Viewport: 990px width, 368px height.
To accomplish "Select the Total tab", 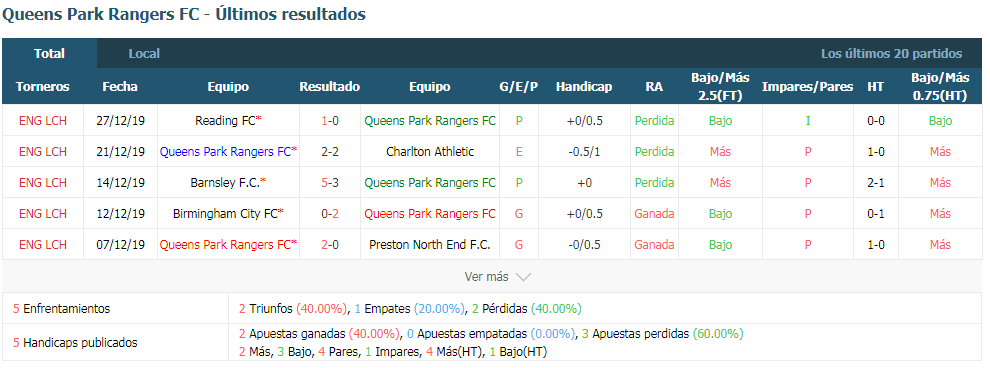I will pyautogui.click(x=49, y=54).
